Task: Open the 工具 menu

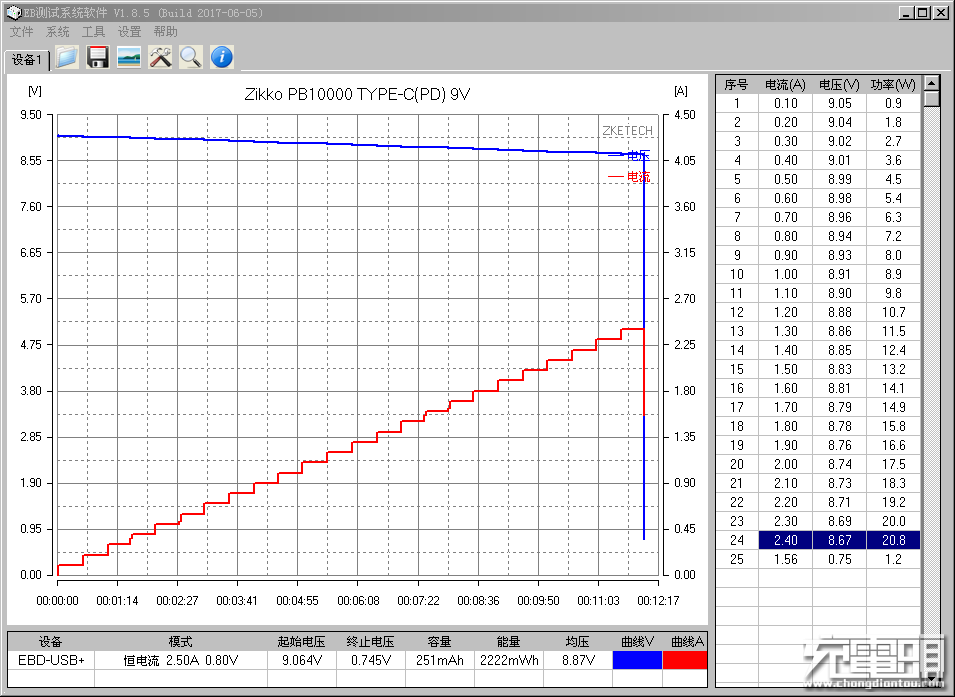Action: (93, 32)
